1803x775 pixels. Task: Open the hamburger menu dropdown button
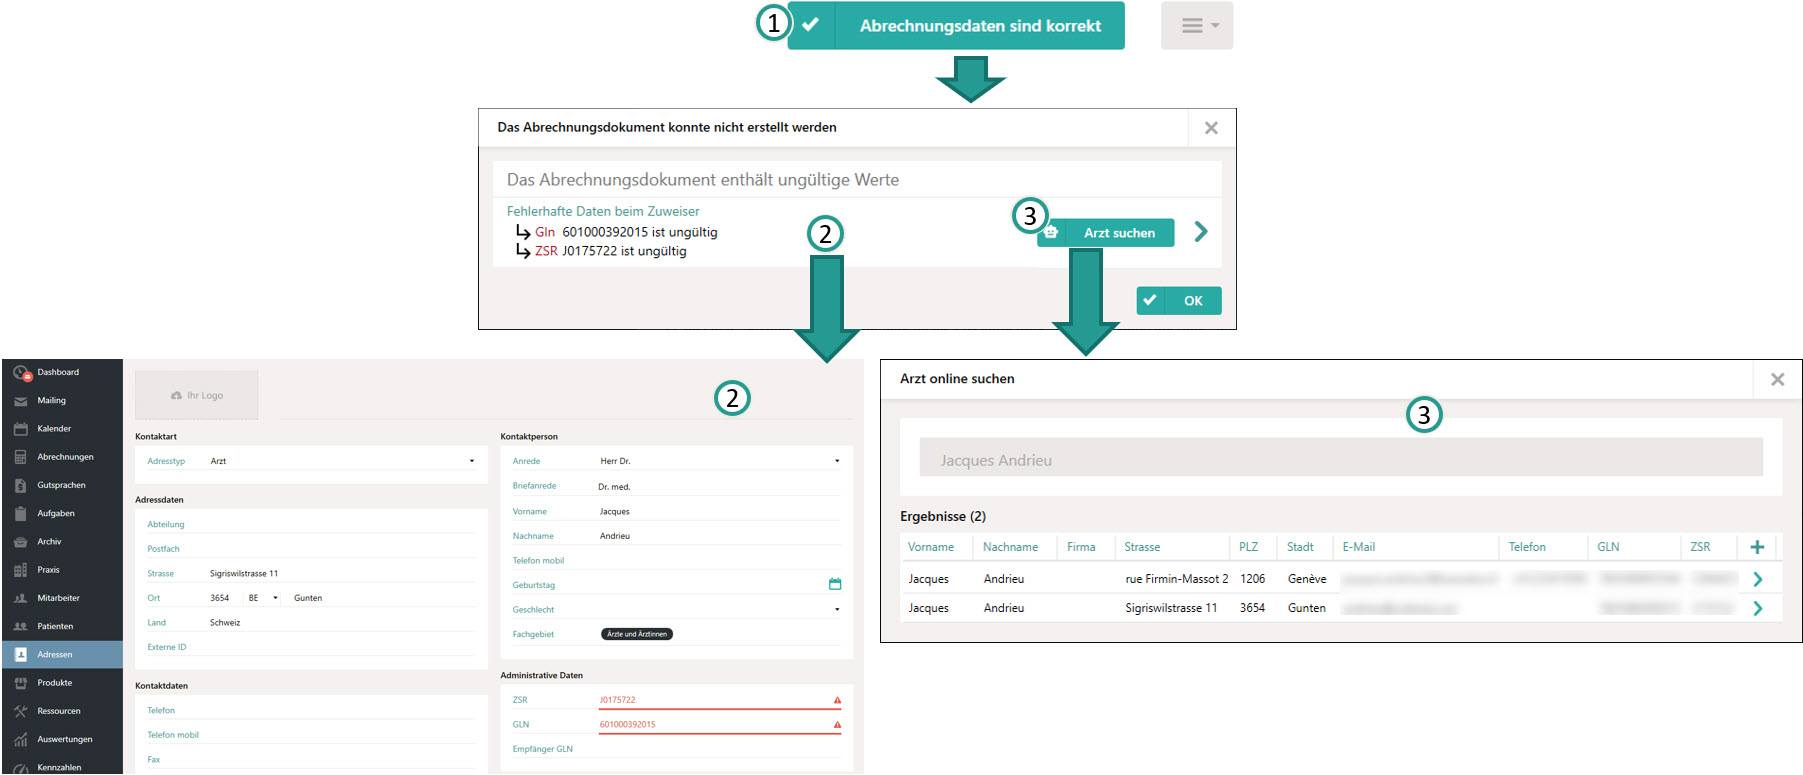coord(1197,26)
